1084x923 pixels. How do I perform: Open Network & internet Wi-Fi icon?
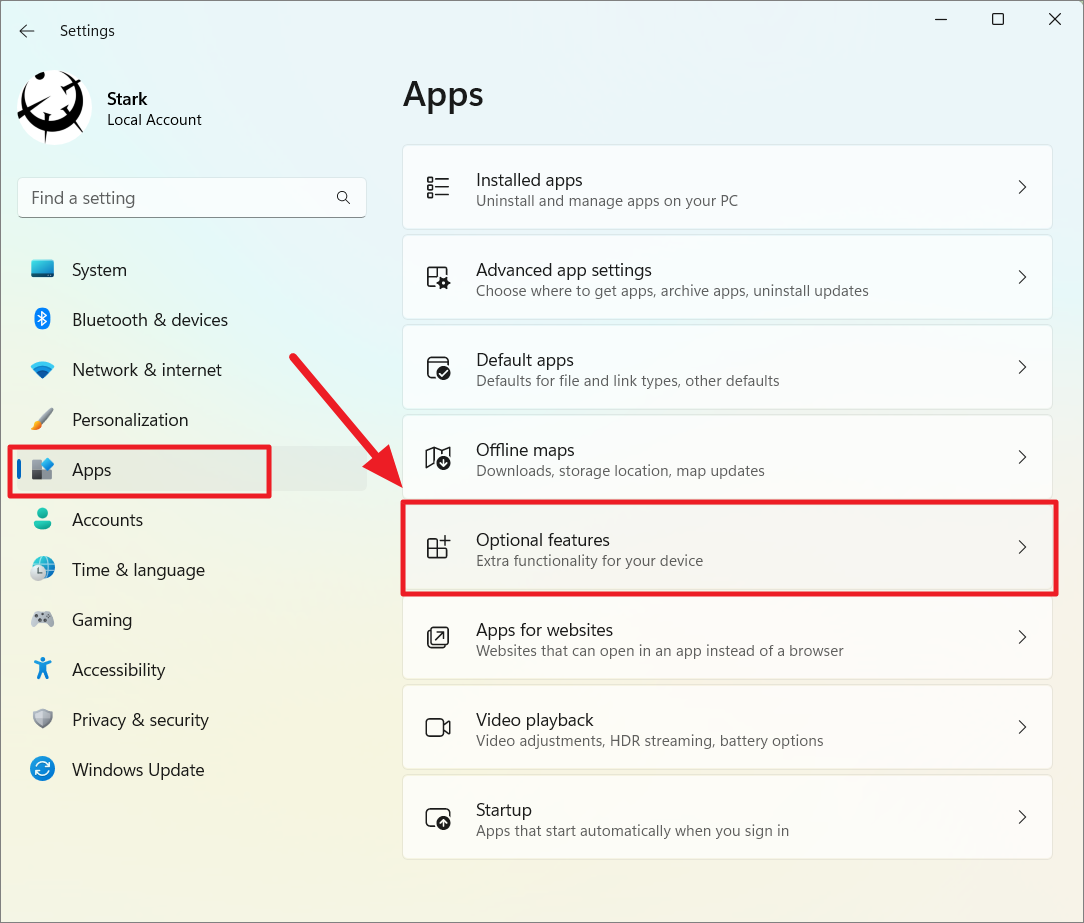point(42,370)
